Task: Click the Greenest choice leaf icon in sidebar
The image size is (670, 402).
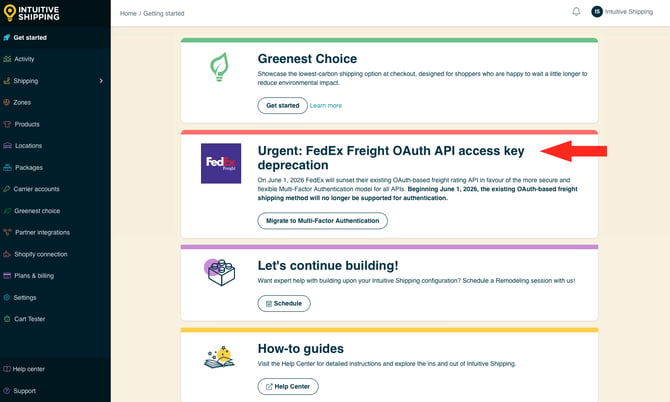Action: 7,211
